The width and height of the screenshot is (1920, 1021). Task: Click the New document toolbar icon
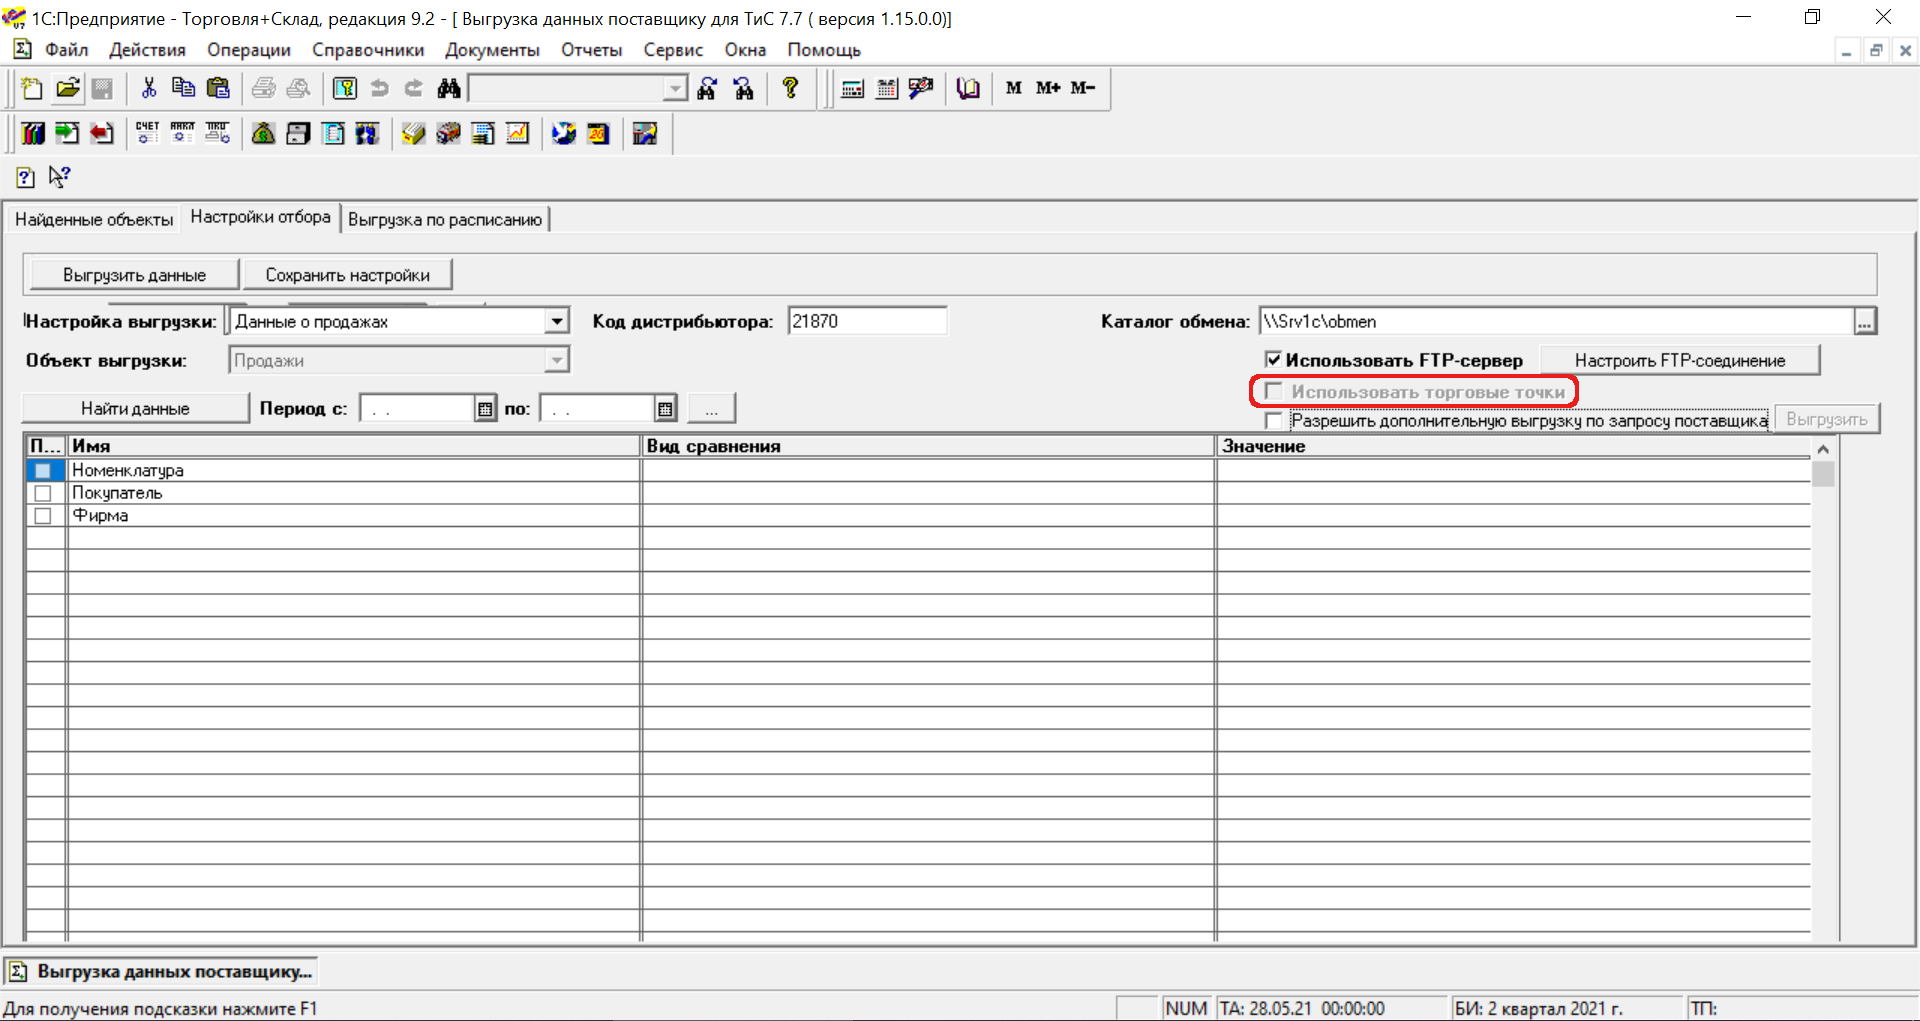click(x=32, y=88)
